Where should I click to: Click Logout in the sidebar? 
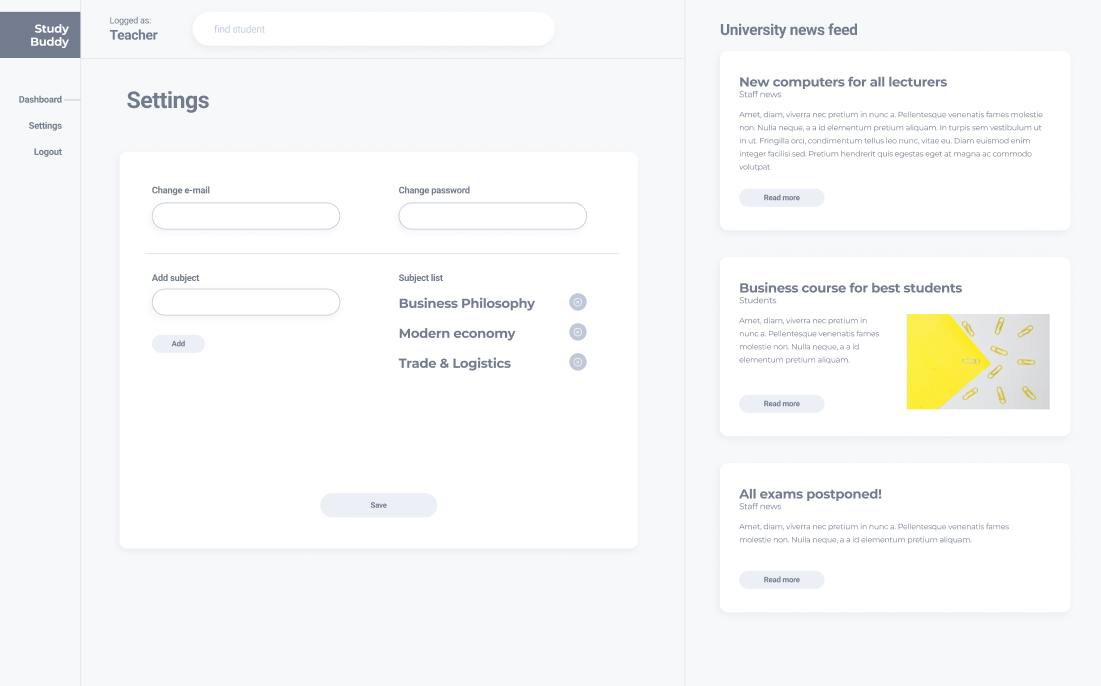coord(46,151)
